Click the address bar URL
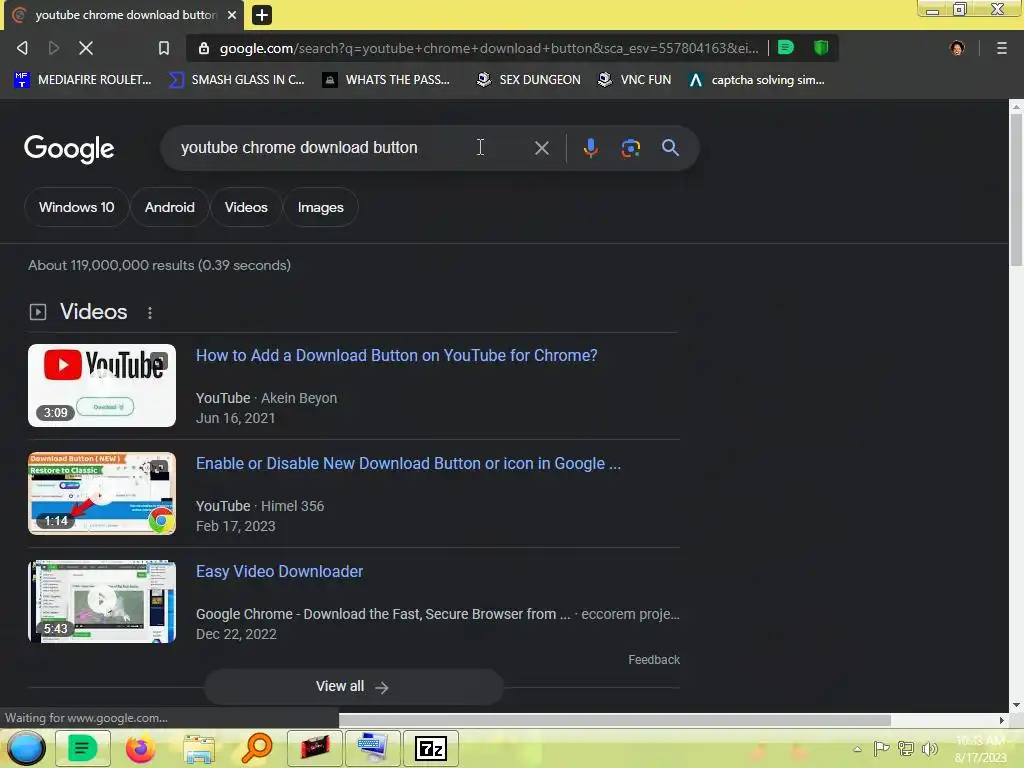1024x768 pixels. 488,48
